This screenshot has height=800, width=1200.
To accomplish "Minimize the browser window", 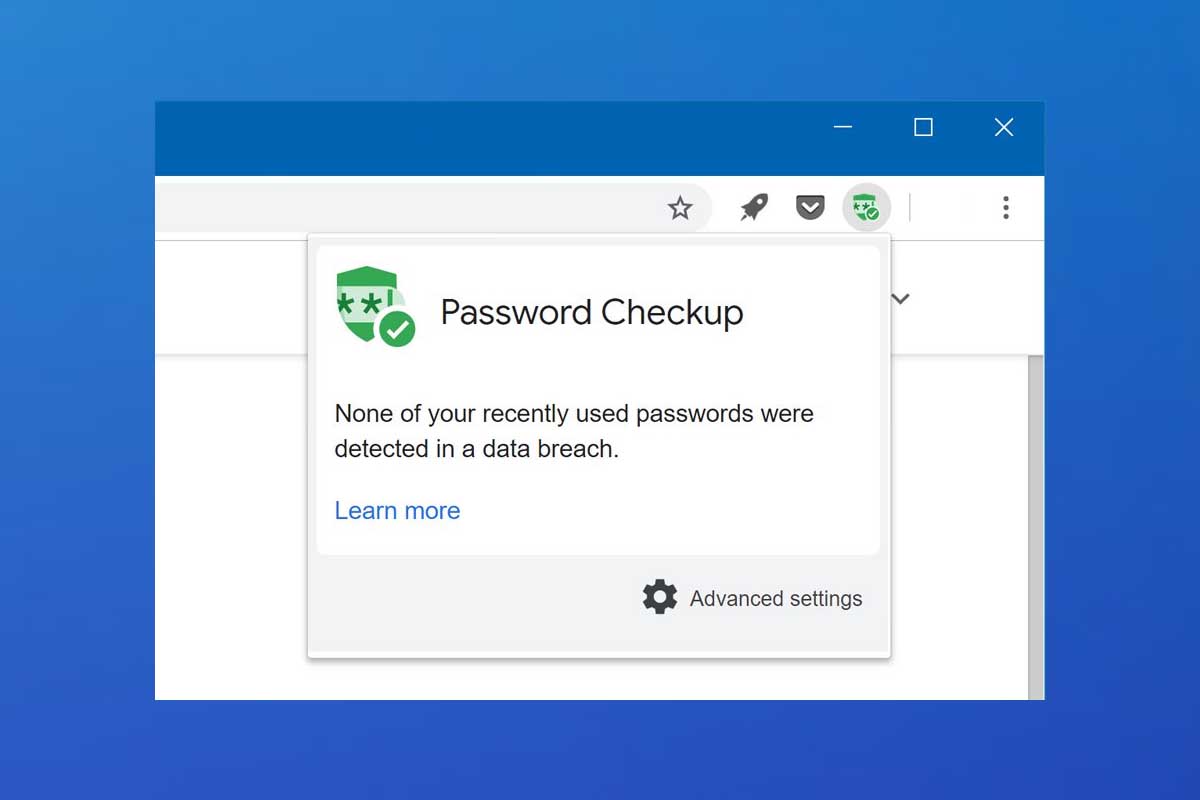I will 843,127.
